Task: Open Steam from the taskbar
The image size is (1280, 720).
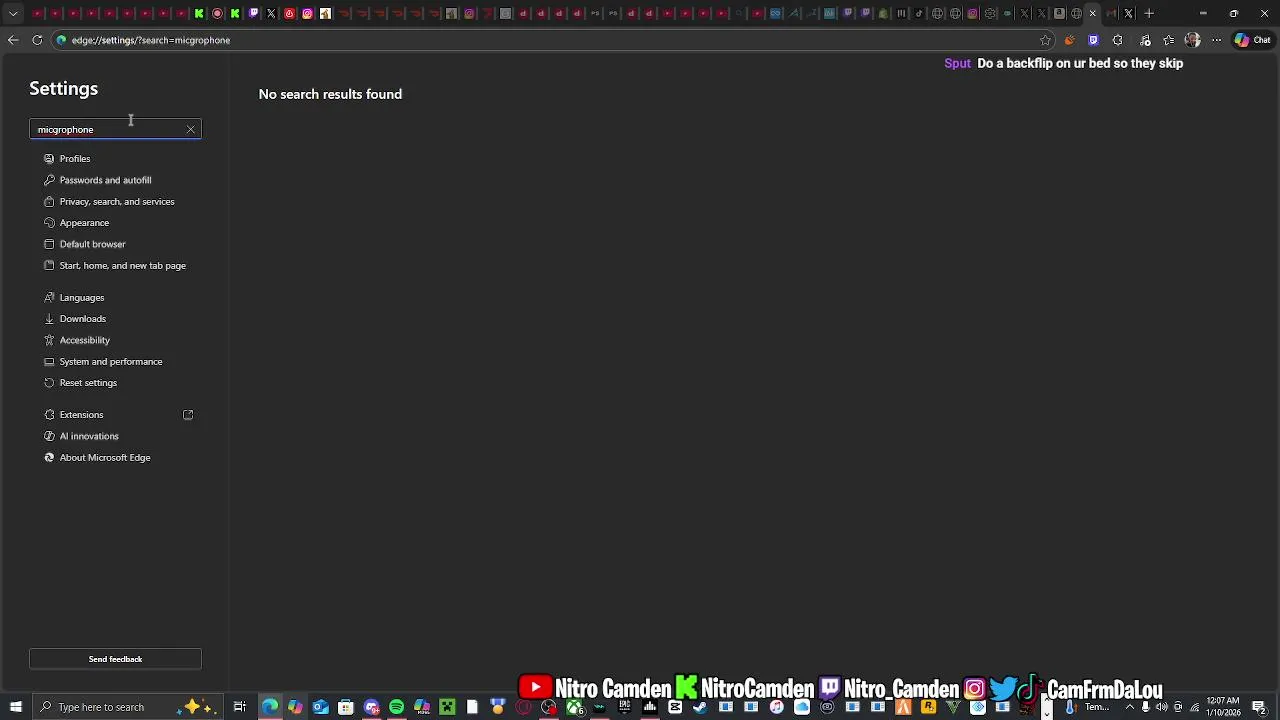Action: pyautogui.click(x=700, y=707)
